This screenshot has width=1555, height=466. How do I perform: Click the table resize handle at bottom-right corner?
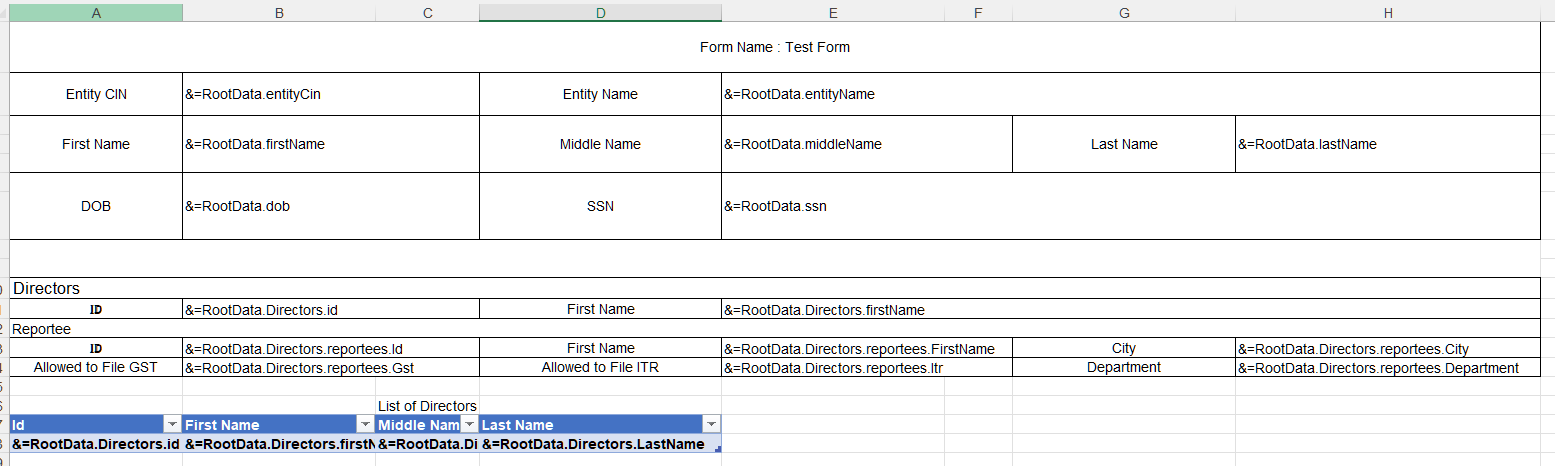click(718, 450)
